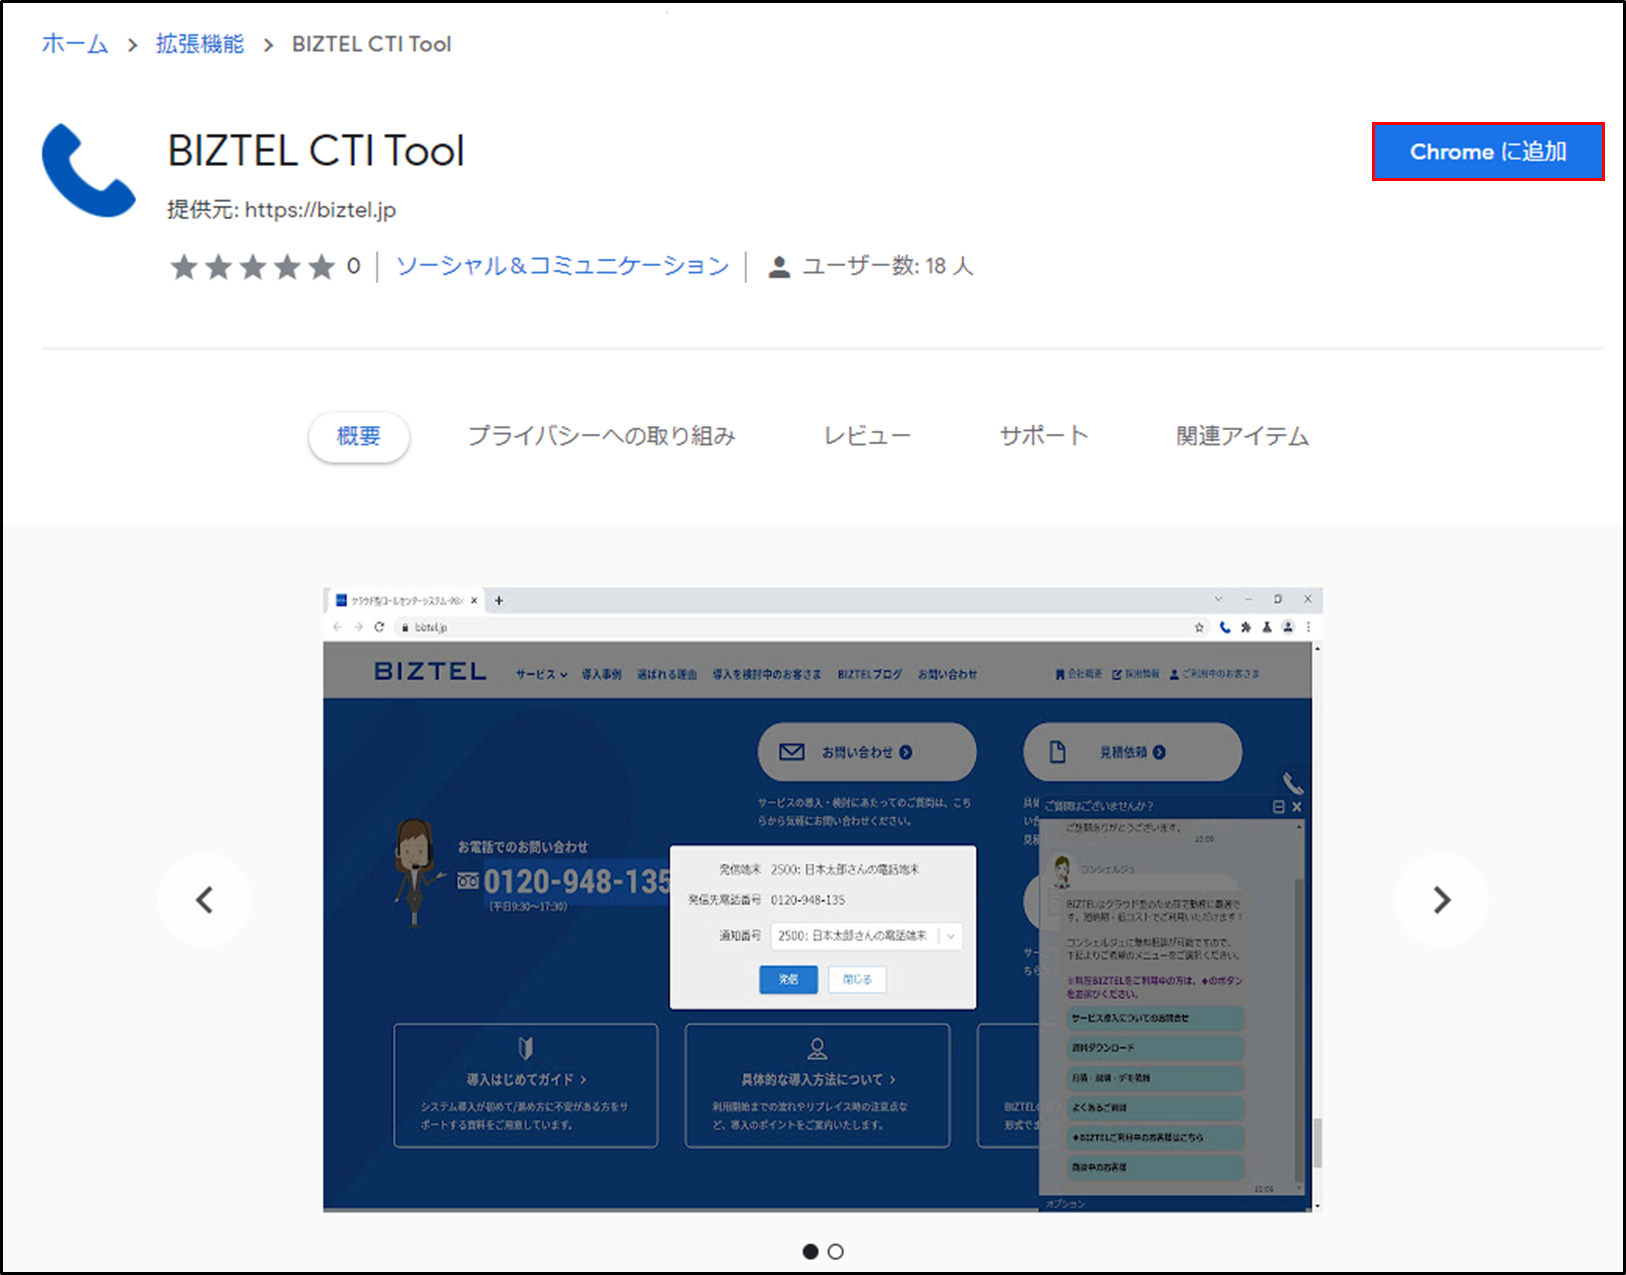
Task: Open the サポート tab
Action: coord(1043,436)
